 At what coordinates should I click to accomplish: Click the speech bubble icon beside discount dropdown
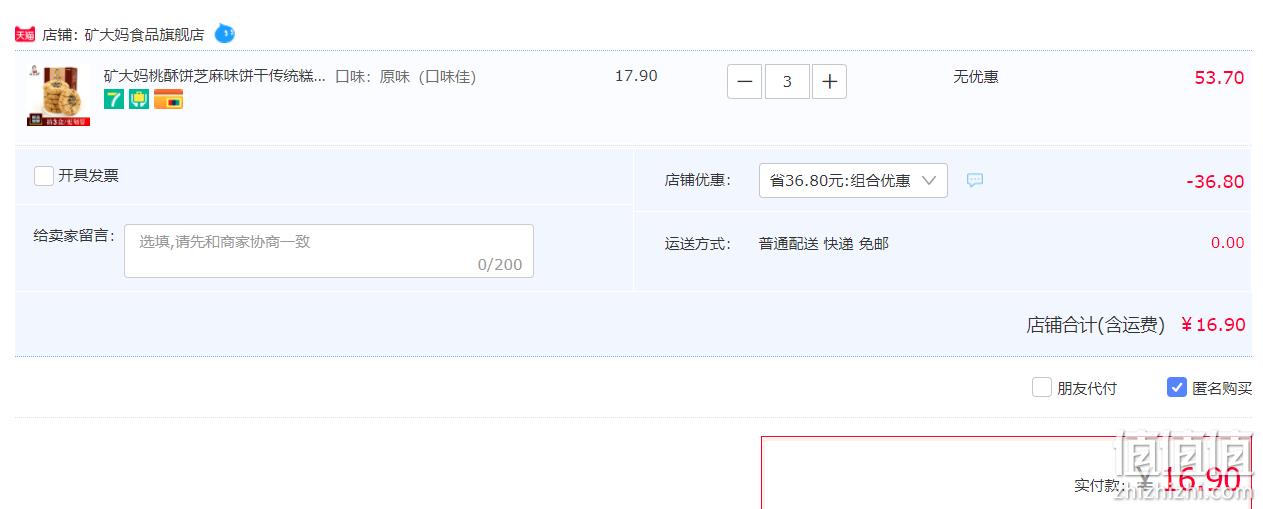(975, 180)
